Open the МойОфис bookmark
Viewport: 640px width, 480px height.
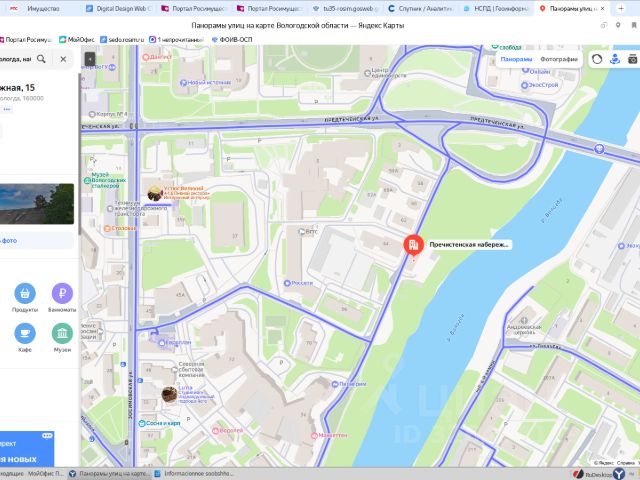pyautogui.click(x=76, y=40)
